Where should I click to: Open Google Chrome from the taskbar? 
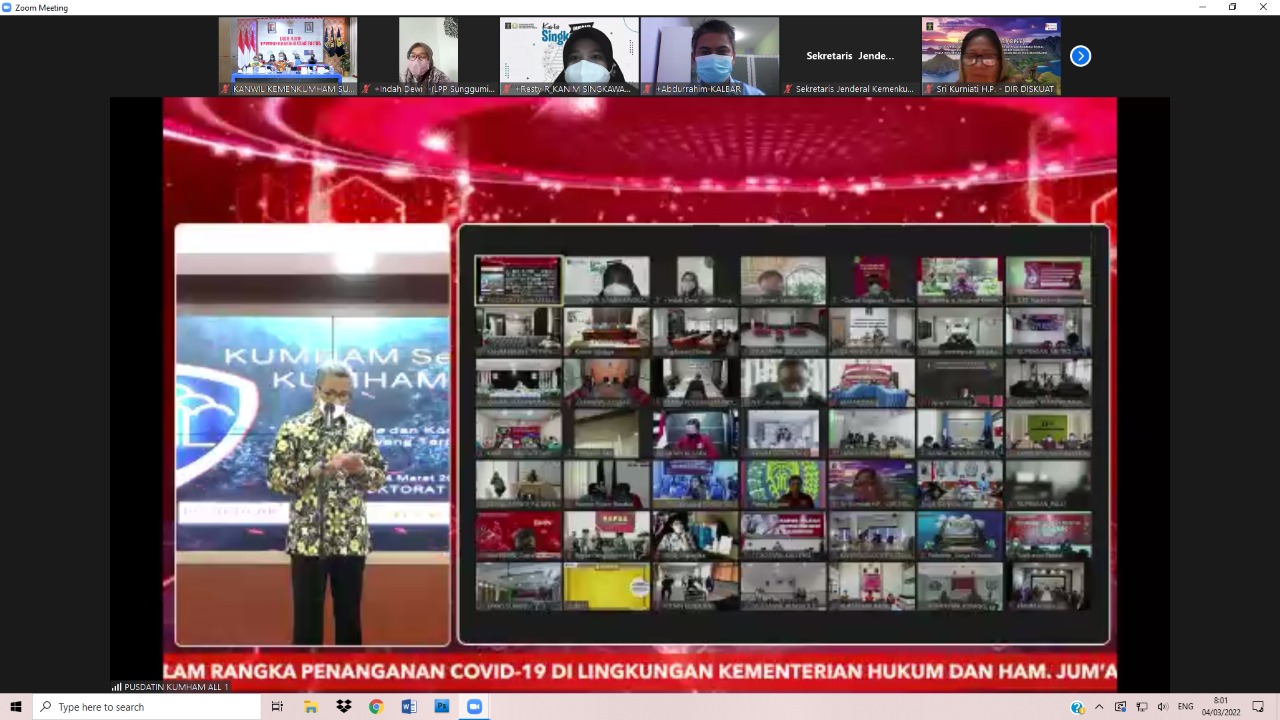(376, 707)
